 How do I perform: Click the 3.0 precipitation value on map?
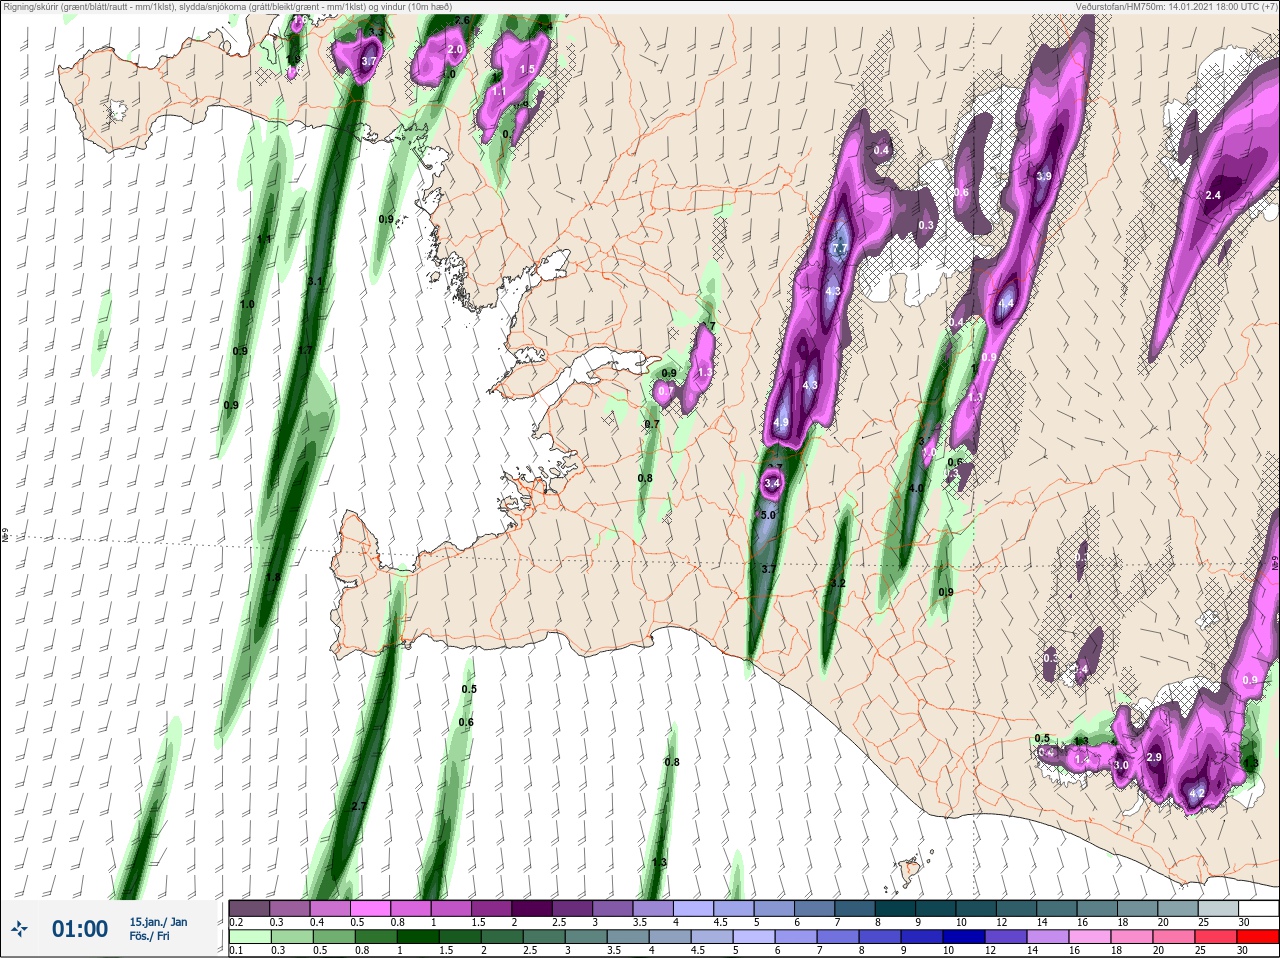point(1120,765)
